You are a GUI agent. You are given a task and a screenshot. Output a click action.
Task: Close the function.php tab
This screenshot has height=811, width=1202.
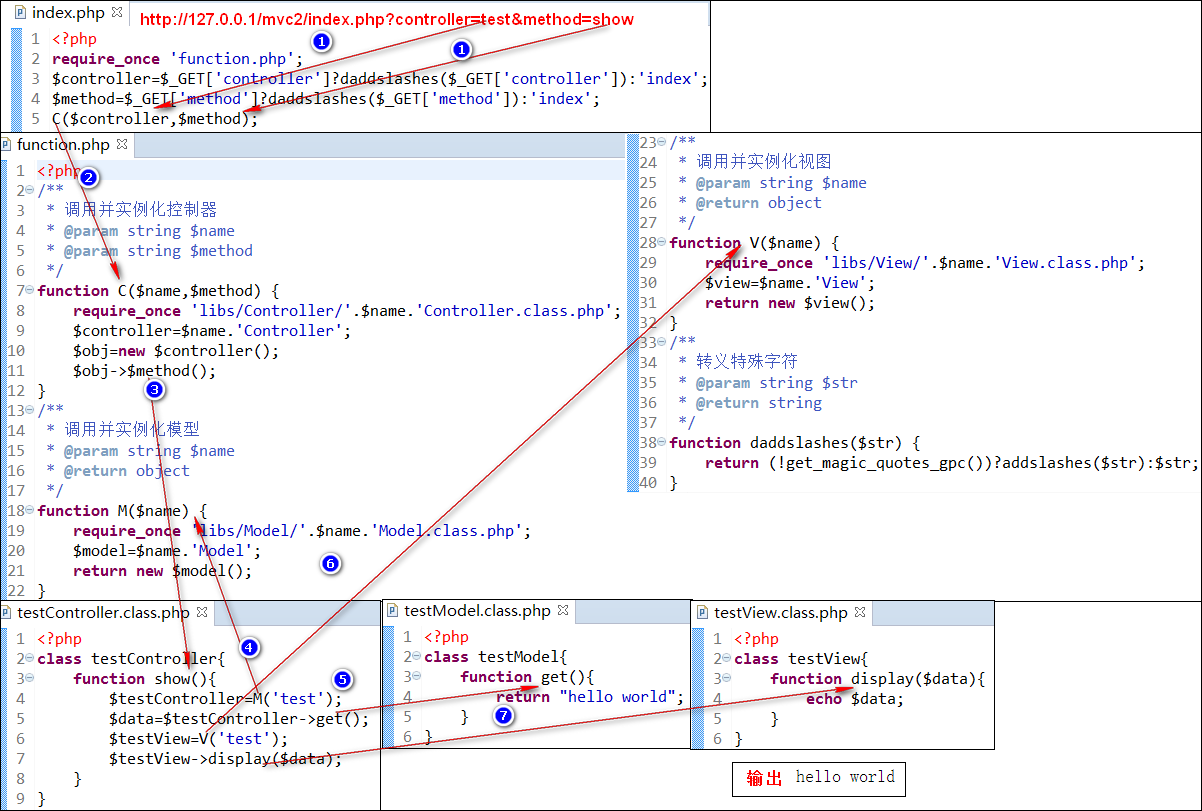(x=122, y=145)
